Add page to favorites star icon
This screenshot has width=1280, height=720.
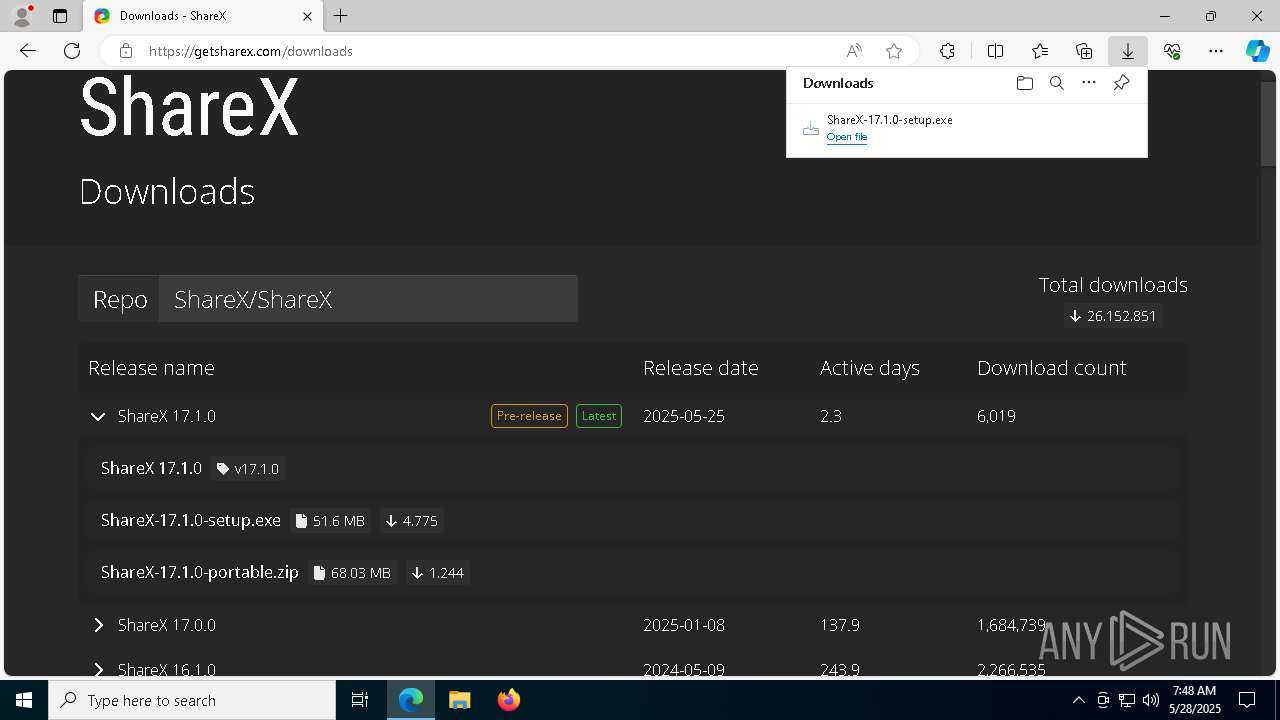(894, 51)
